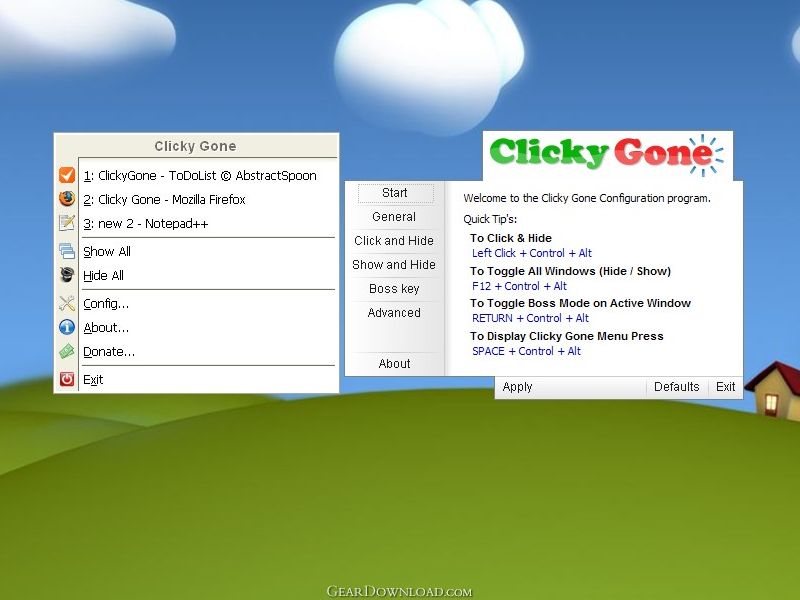Click the Show All windows icon
The height and width of the screenshot is (600, 800).
tap(67, 251)
